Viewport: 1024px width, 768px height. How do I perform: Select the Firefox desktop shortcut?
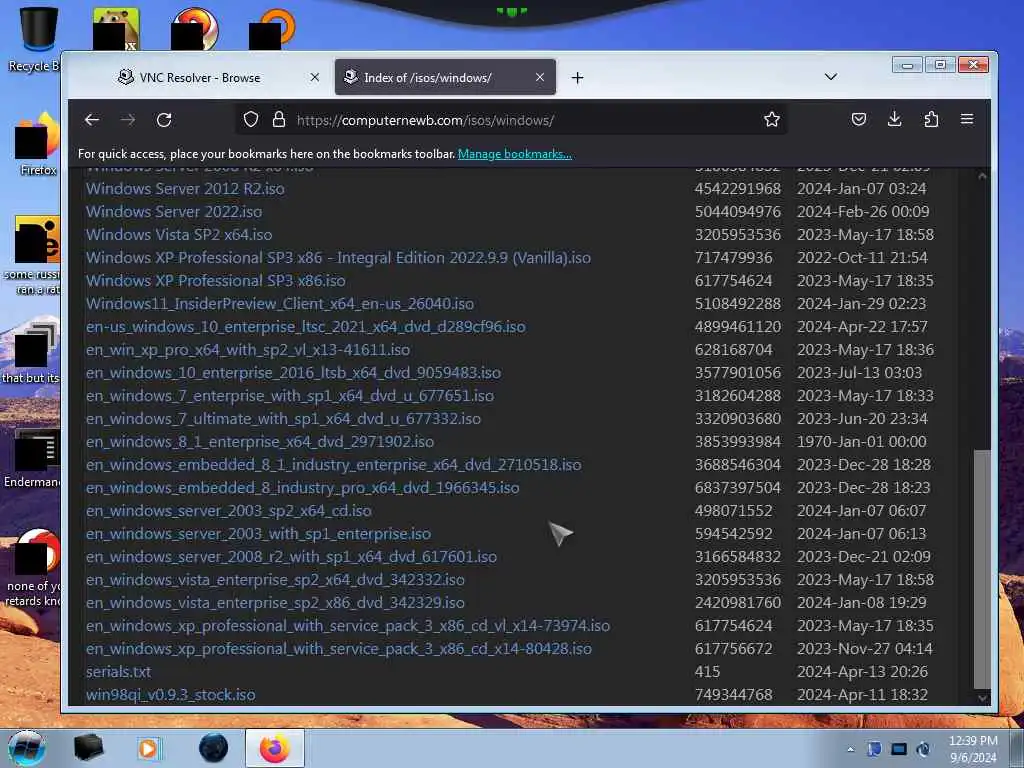(37, 144)
